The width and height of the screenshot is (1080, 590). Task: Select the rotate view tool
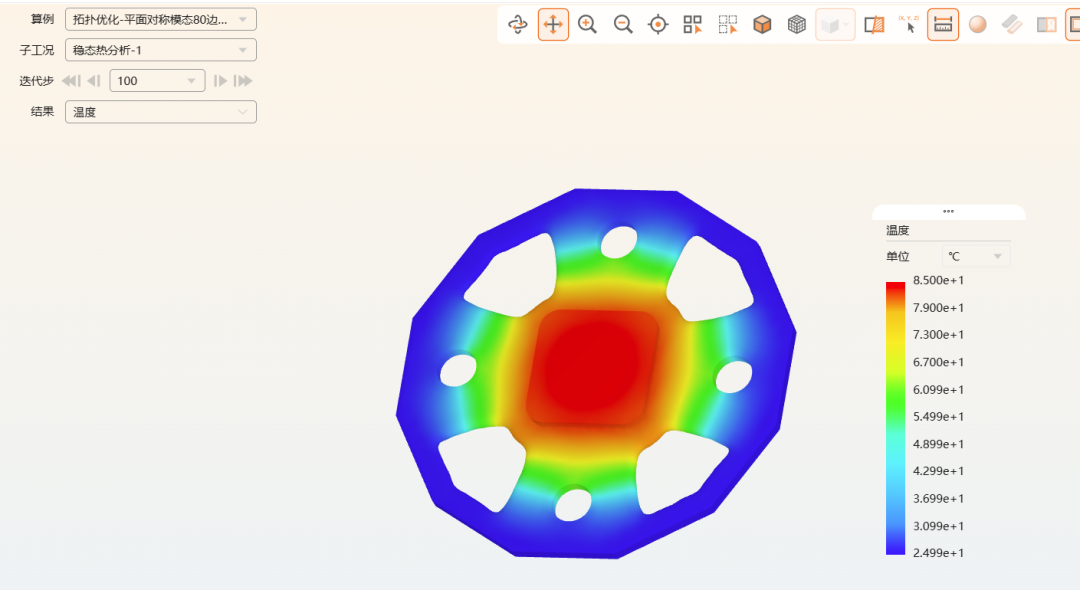[x=517, y=25]
